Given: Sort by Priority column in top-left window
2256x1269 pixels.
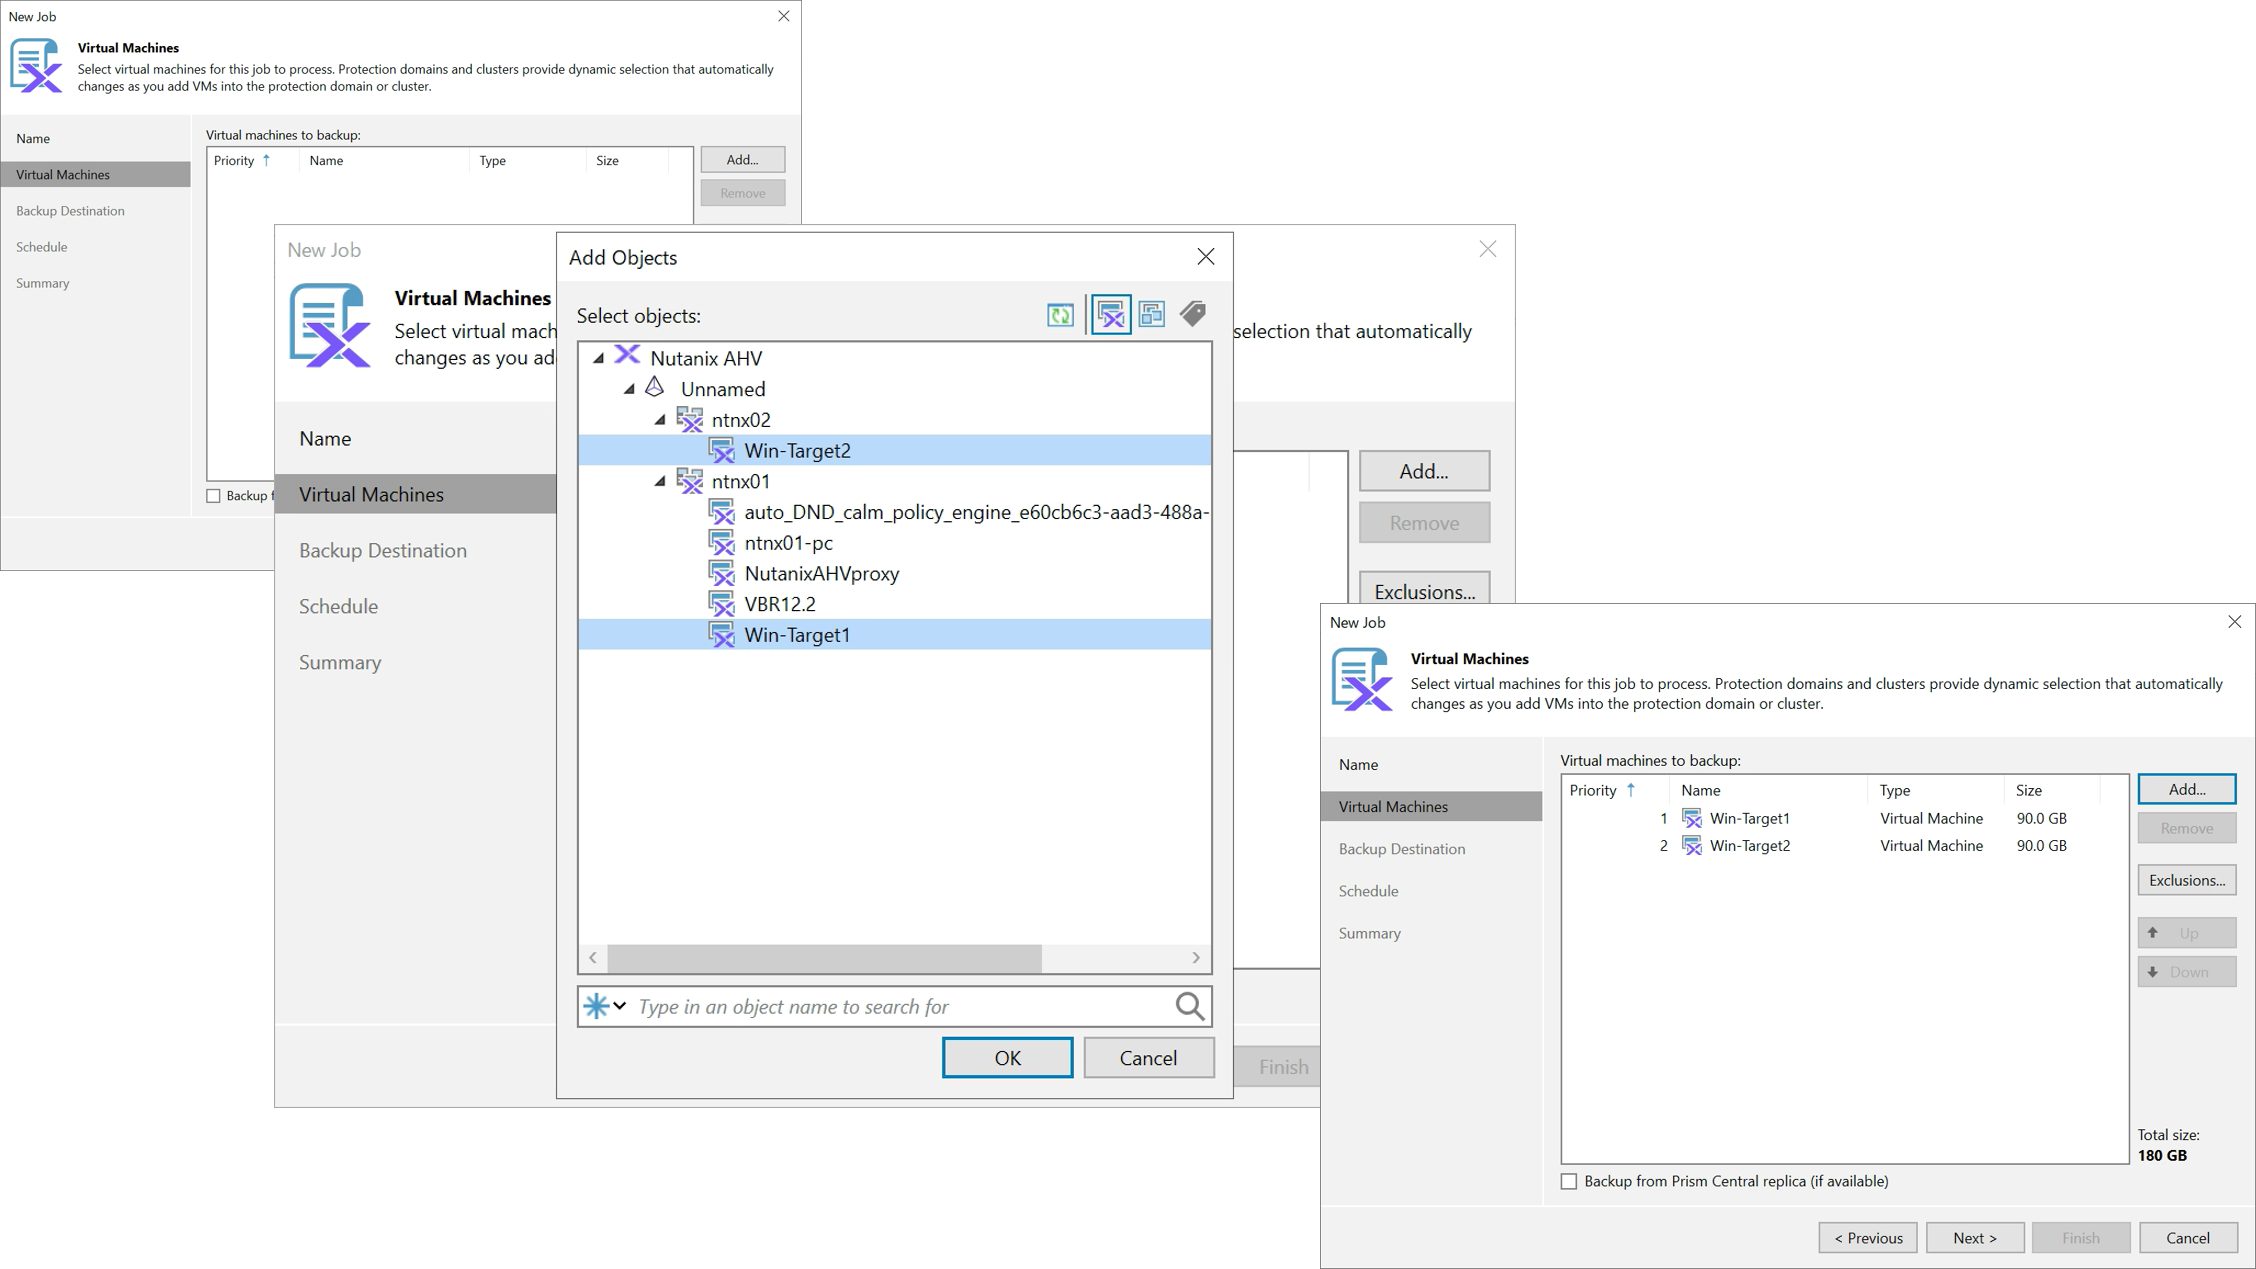Looking at the screenshot, I should [x=252, y=160].
